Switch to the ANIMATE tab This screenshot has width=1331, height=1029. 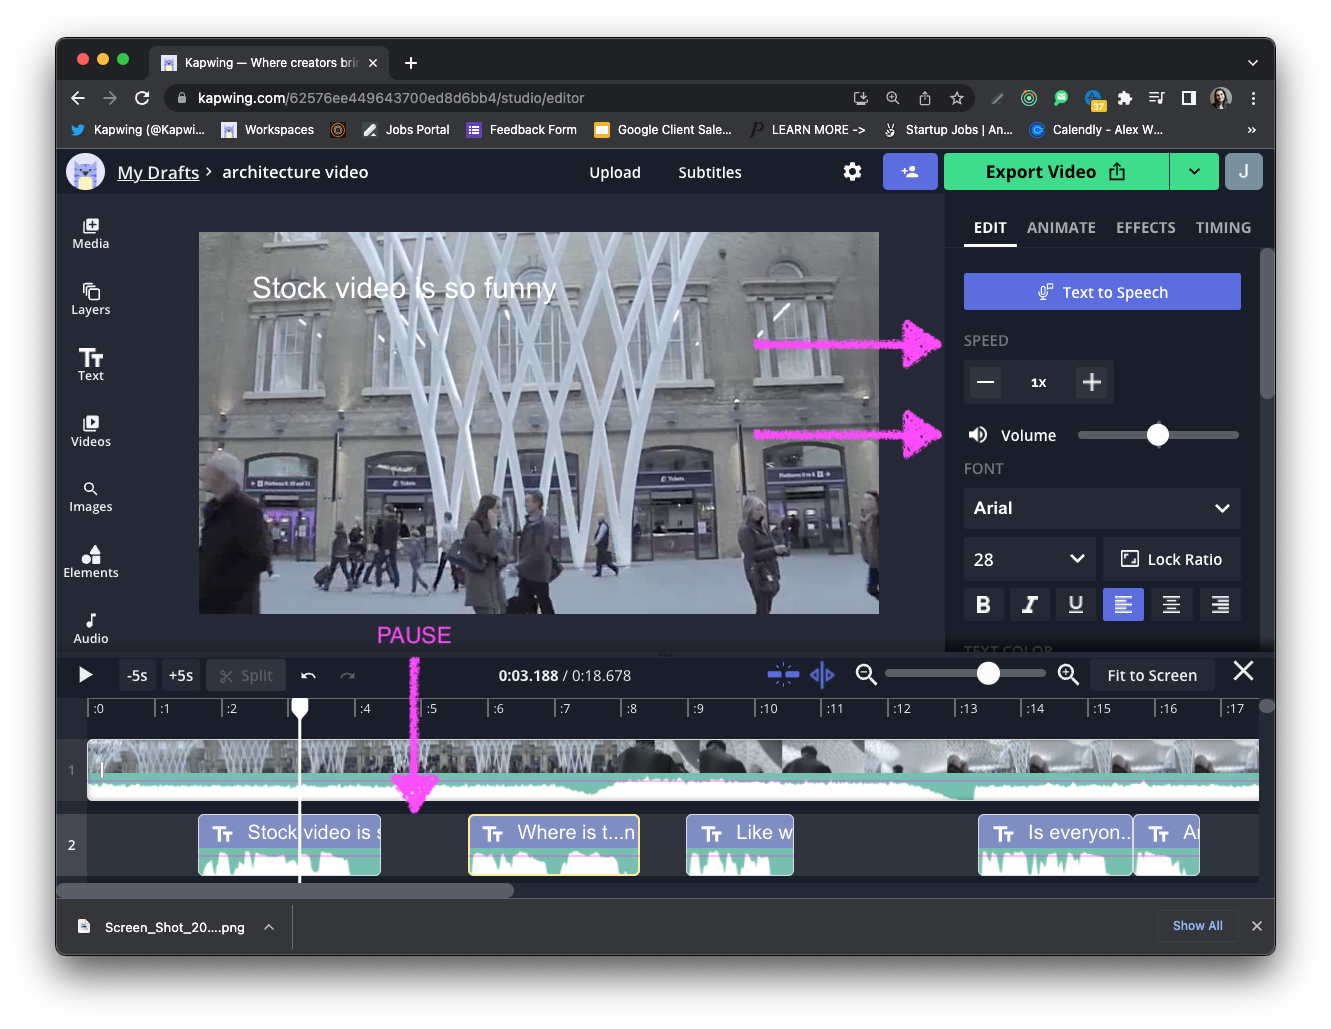[1061, 228]
